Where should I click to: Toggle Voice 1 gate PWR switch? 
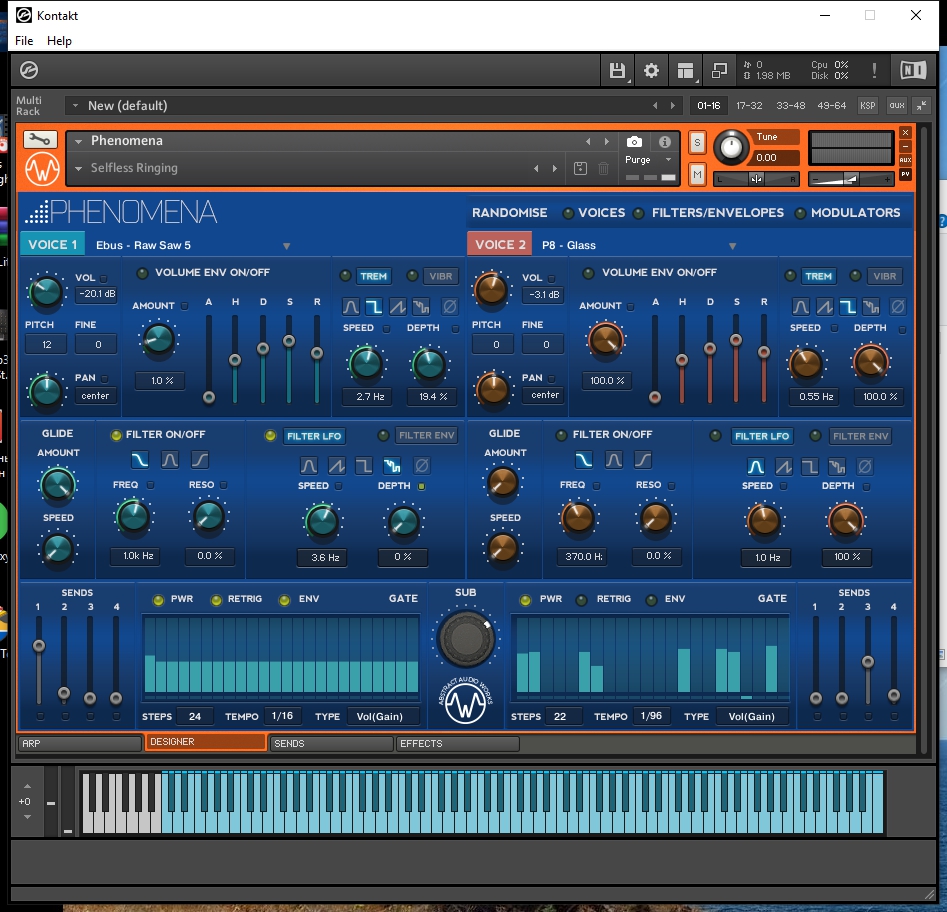(x=158, y=600)
